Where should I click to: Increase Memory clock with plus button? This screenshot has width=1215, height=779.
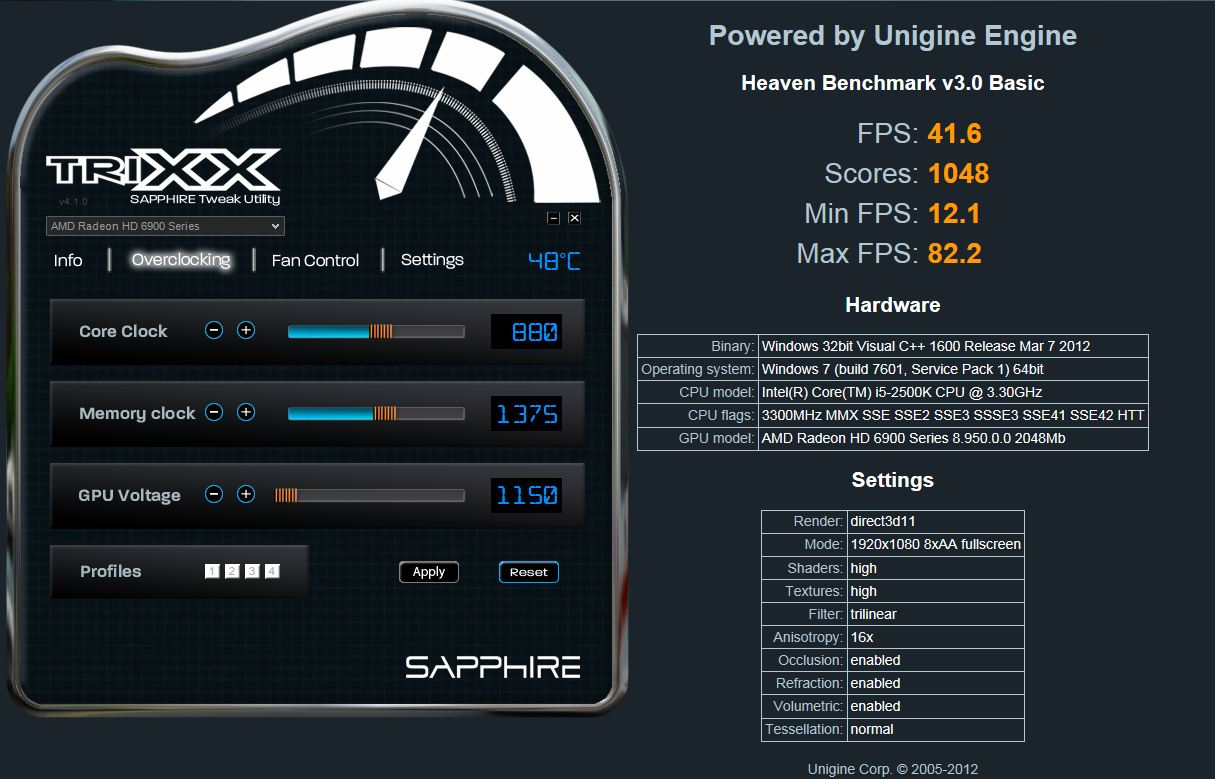[246, 412]
